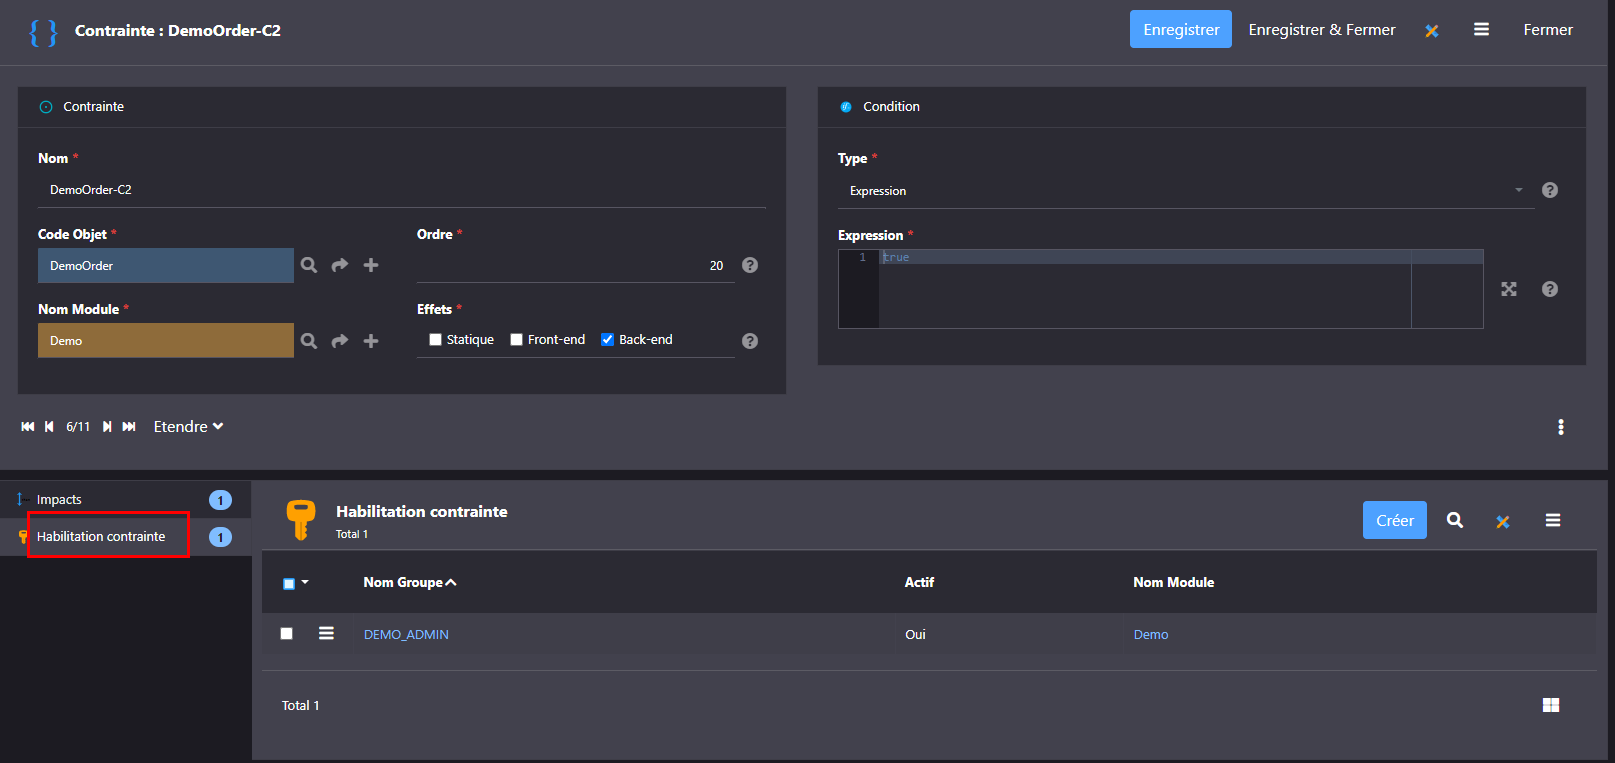This screenshot has width=1615, height=763.
Task: Go to the last record
Action: (x=129, y=427)
